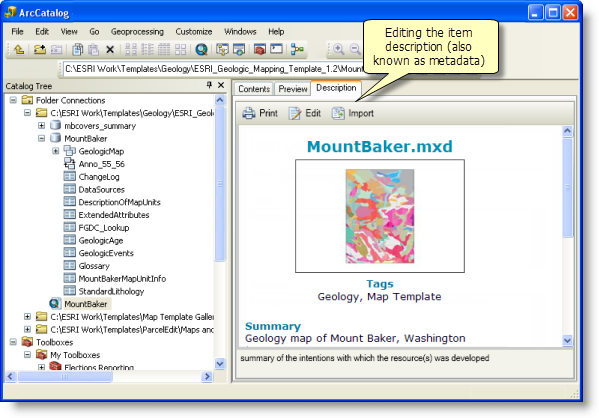Launch ArcMap from the toolbar
The width and height of the screenshot is (599, 418).
[x=201, y=49]
